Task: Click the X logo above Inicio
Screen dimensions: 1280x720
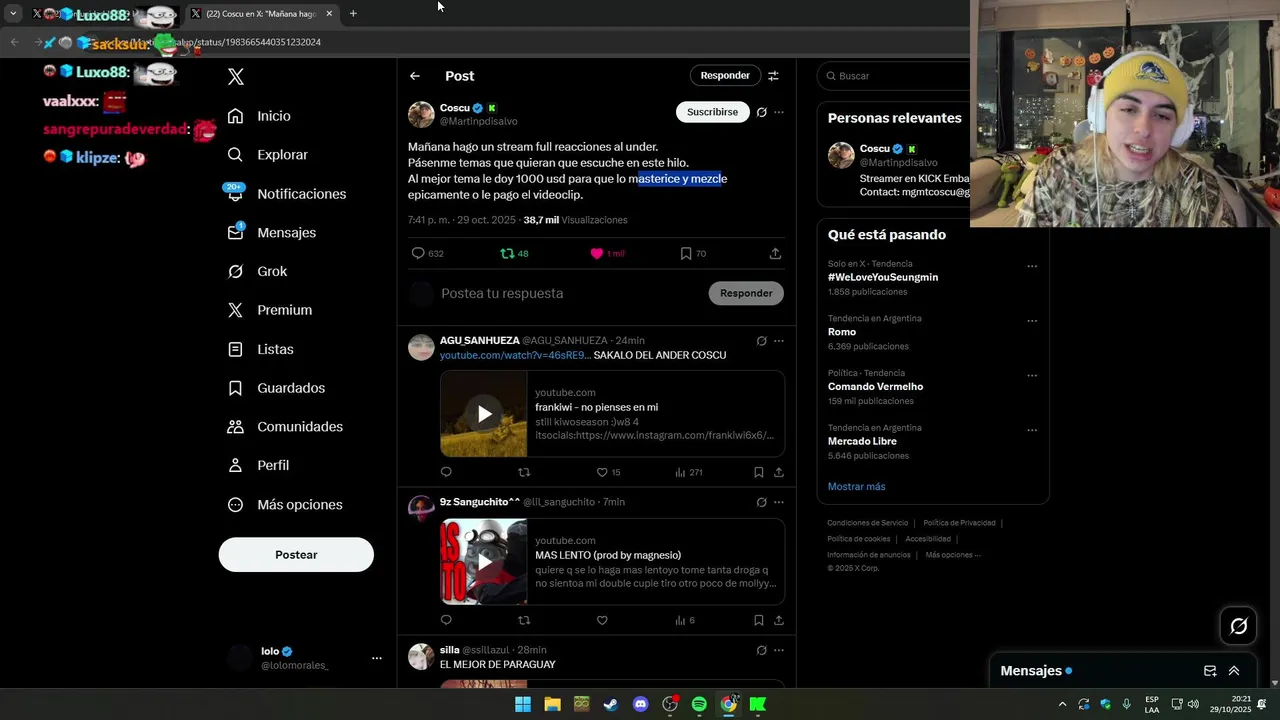Action: (x=235, y=77)
